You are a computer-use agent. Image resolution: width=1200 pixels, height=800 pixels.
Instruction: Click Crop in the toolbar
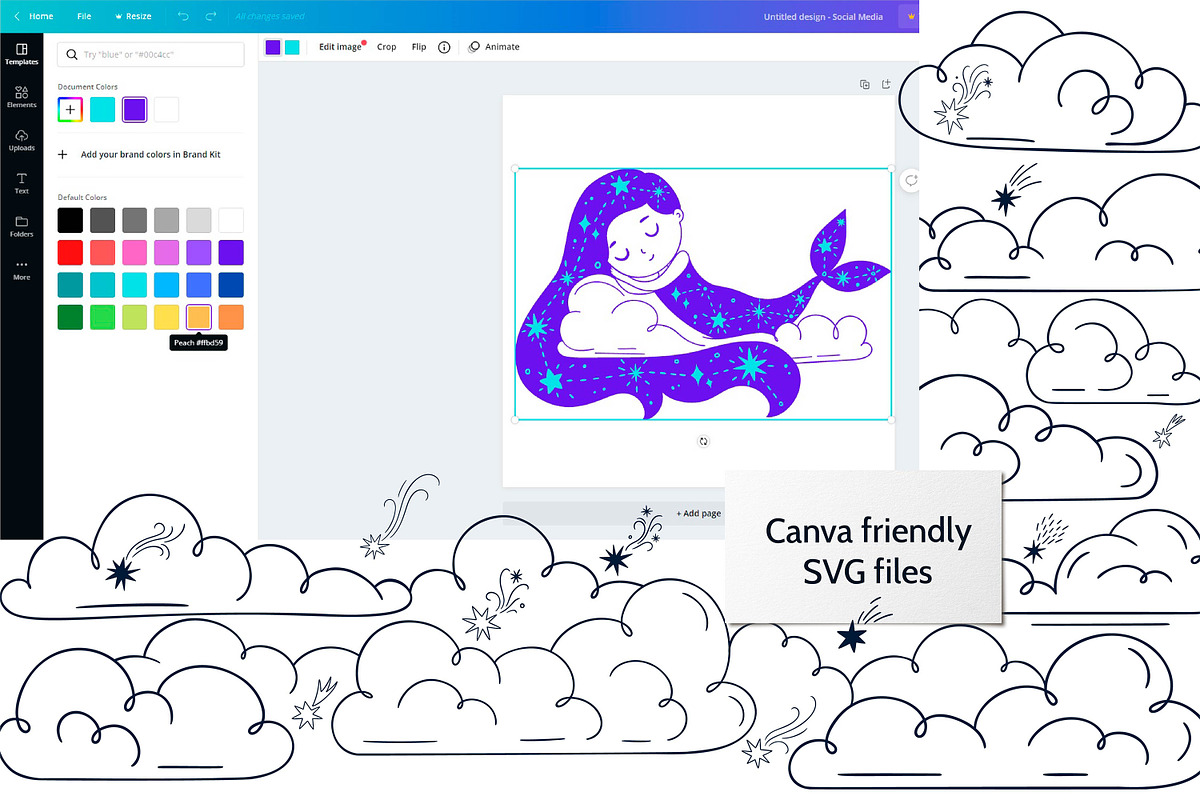[387, 47]
